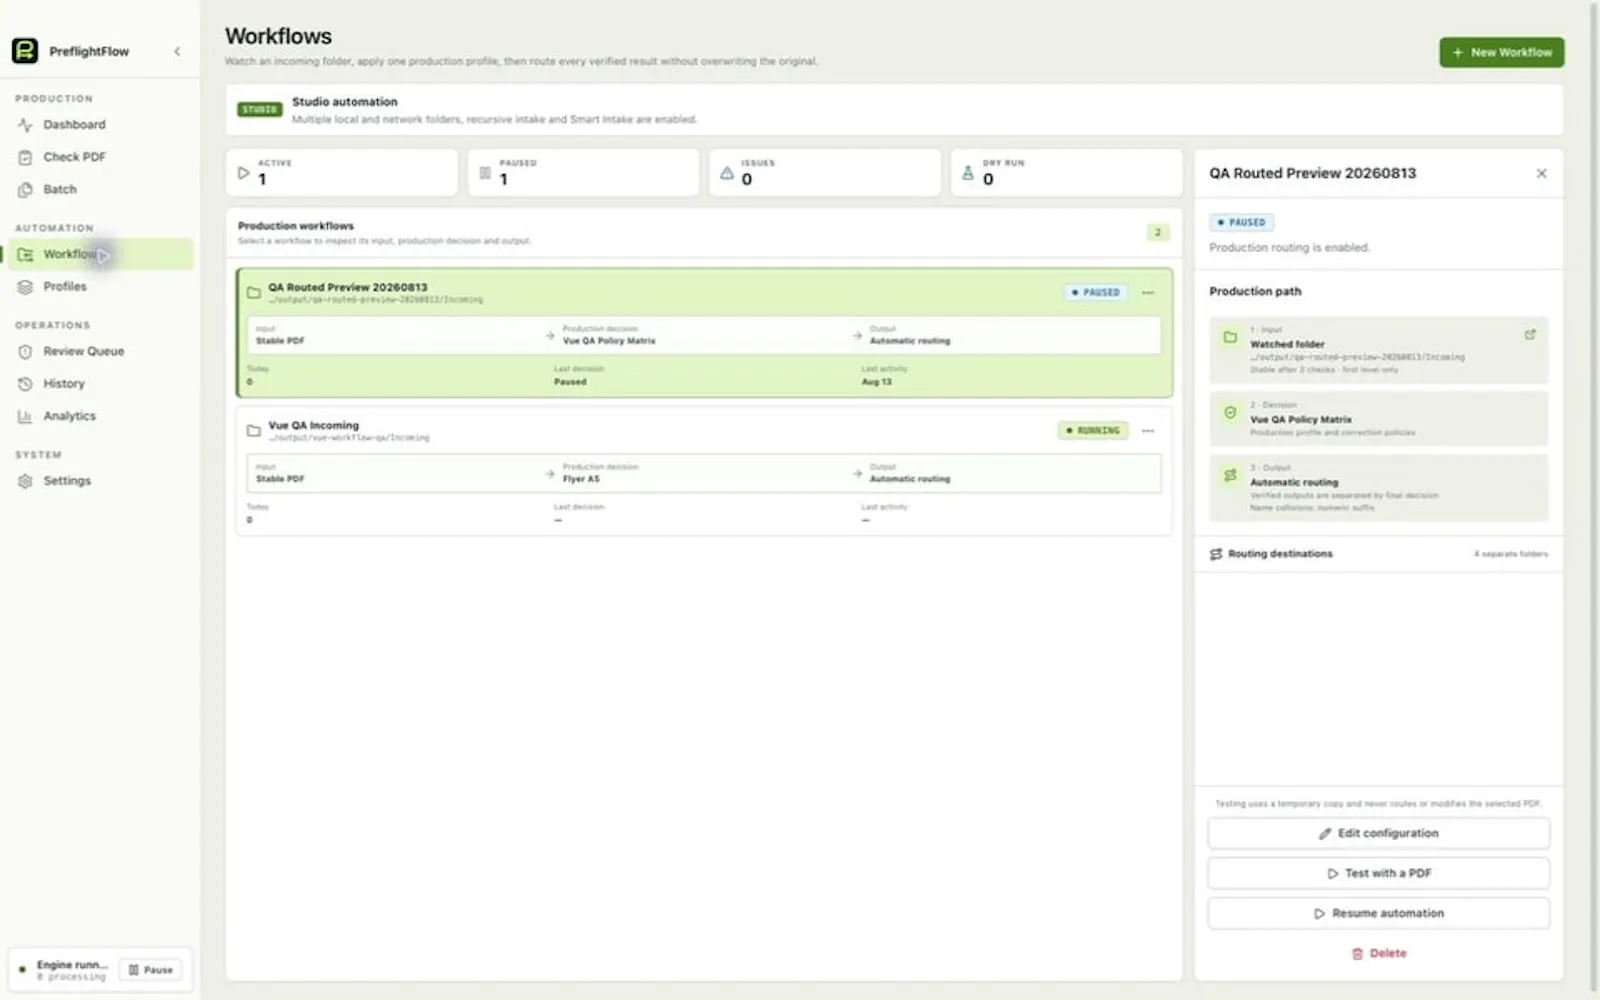Click the History clock icon
The image size is (1600, 1000).
(x=25, y=384)
